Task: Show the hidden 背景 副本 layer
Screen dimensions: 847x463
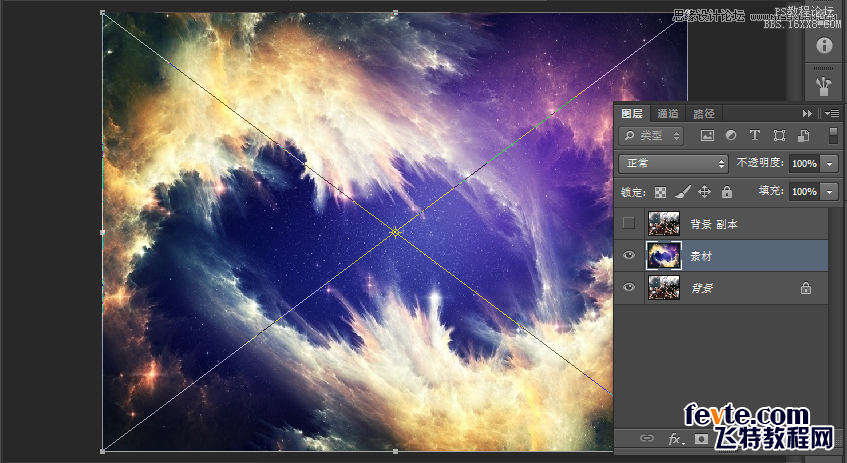Action: tap(629, 223)
